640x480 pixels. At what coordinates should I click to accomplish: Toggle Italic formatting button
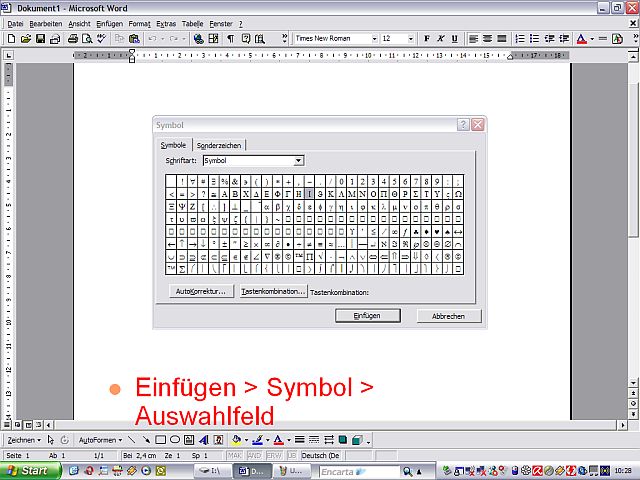pos(441,39)
